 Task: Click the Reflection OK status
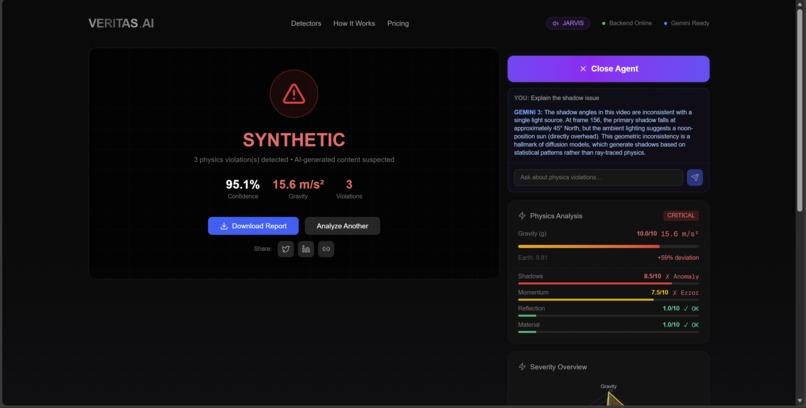click(691, 309)
